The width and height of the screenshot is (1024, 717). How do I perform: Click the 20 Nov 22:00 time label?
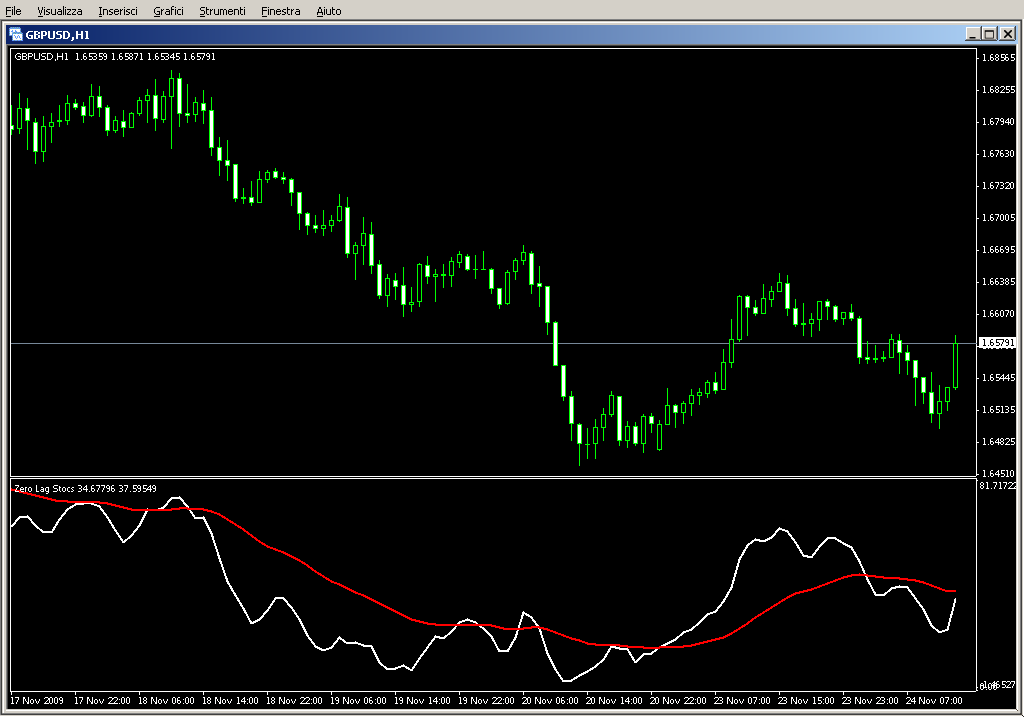coord(678,700)
